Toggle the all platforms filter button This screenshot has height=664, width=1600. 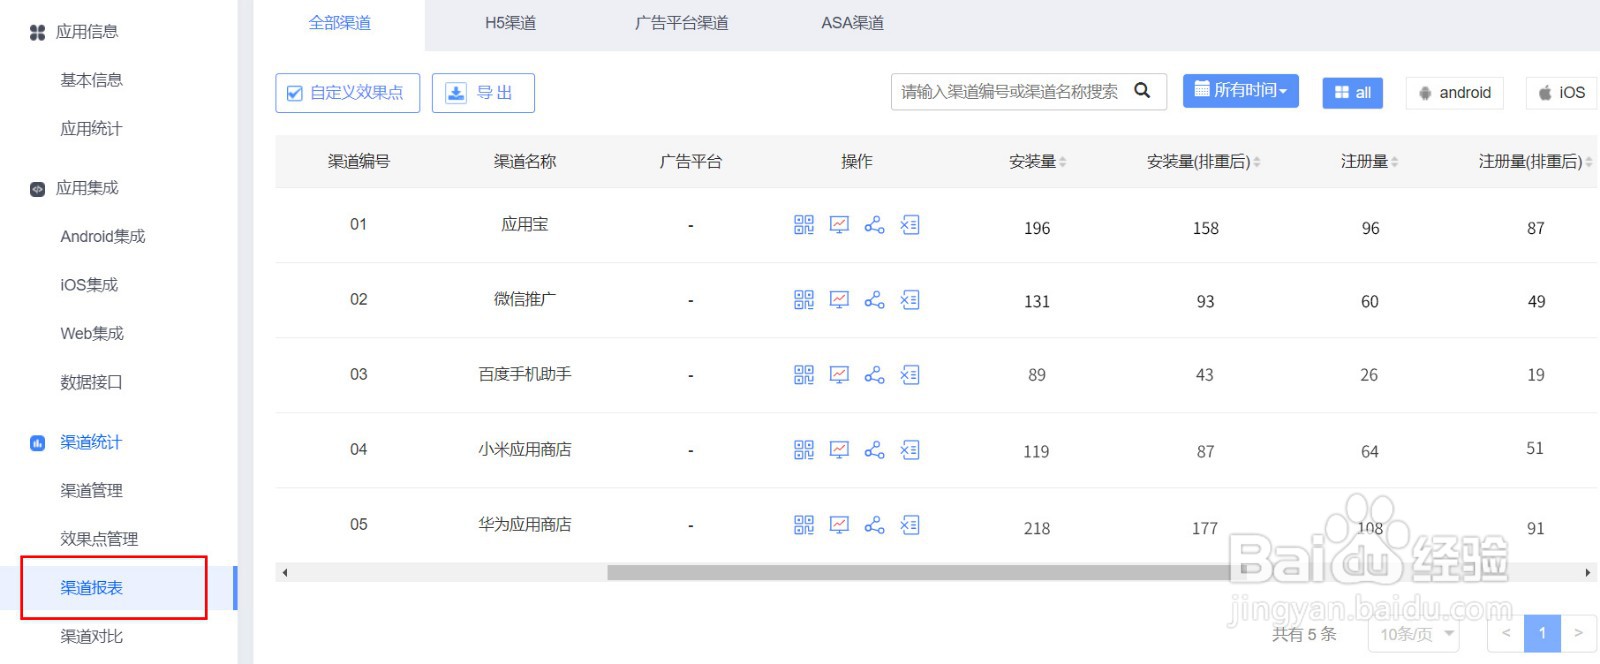coord(1352,92)
